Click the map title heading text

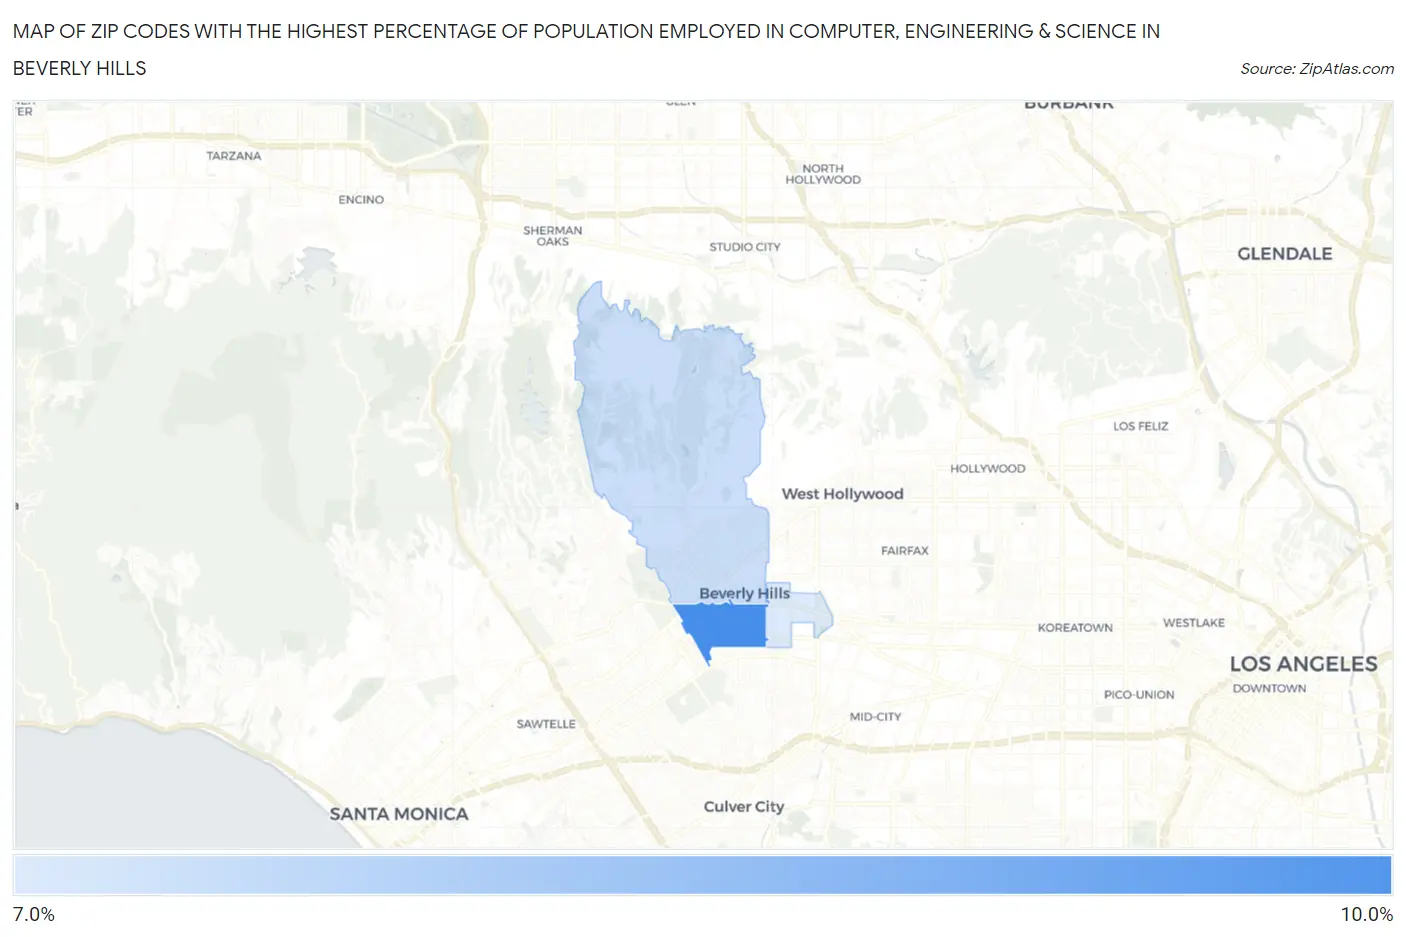point(586,49)
